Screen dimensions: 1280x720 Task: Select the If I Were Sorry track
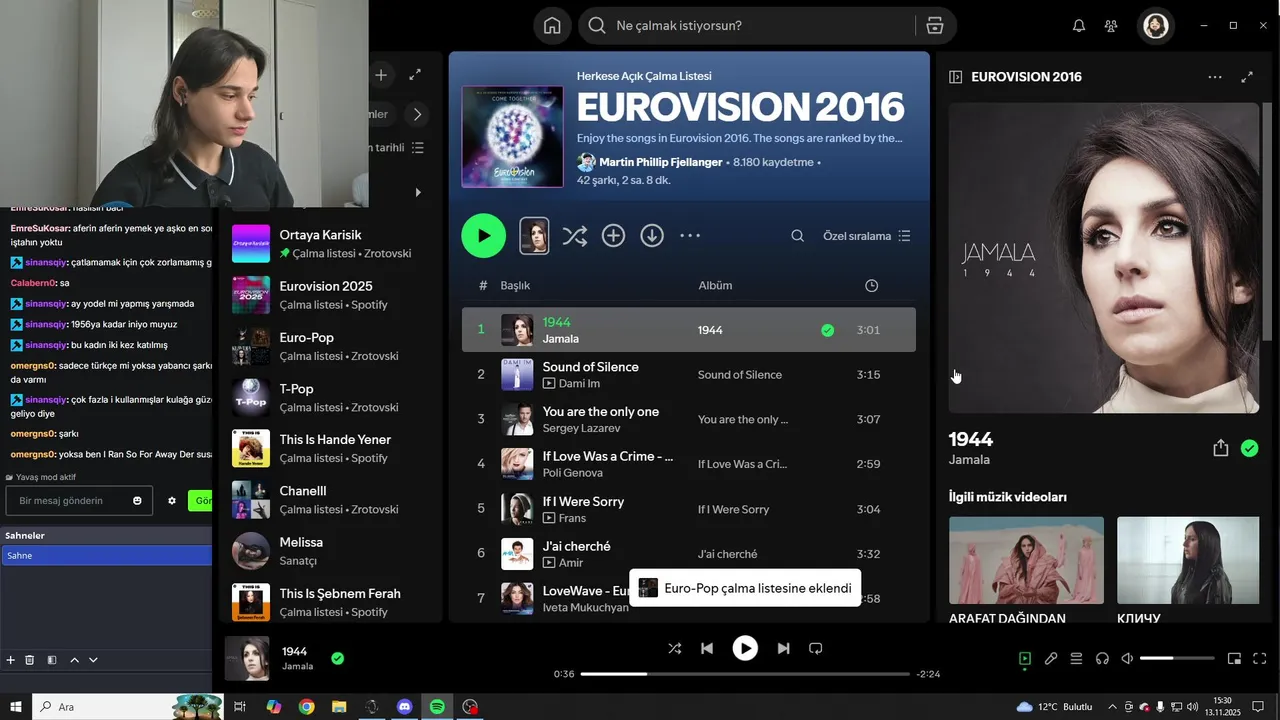click(689, 509)
